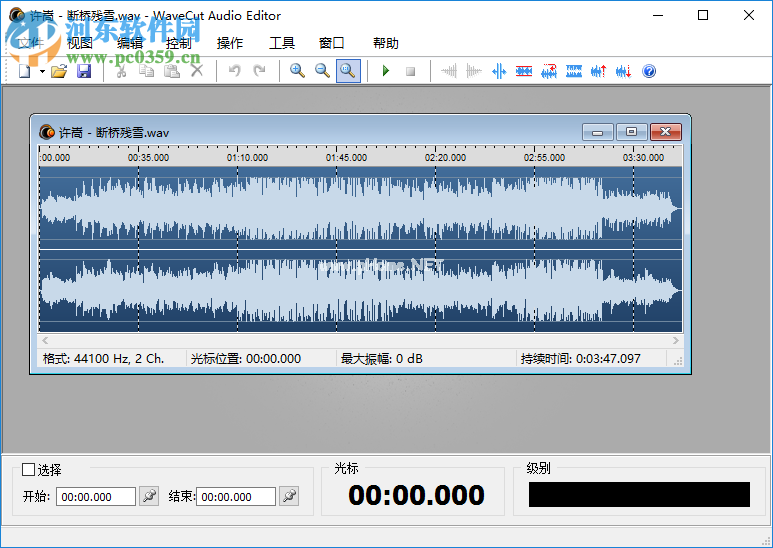Click the Open file folder icon
Screen dimensions: 773x548
click(59, 71)
